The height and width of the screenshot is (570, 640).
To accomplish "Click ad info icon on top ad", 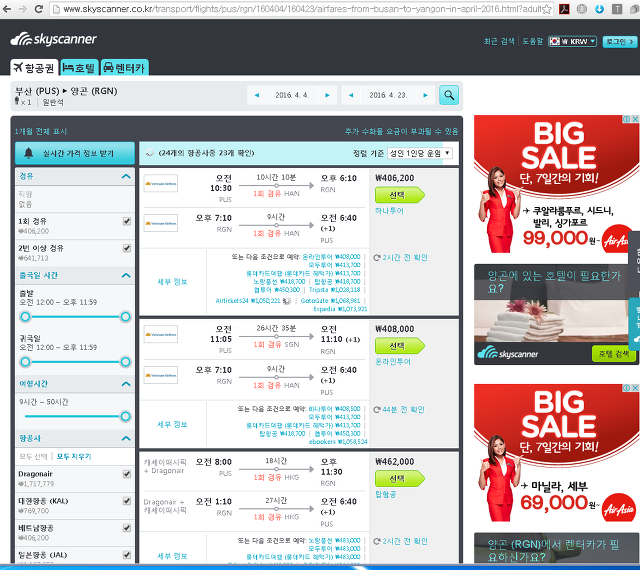I will (x=626, y=119).
